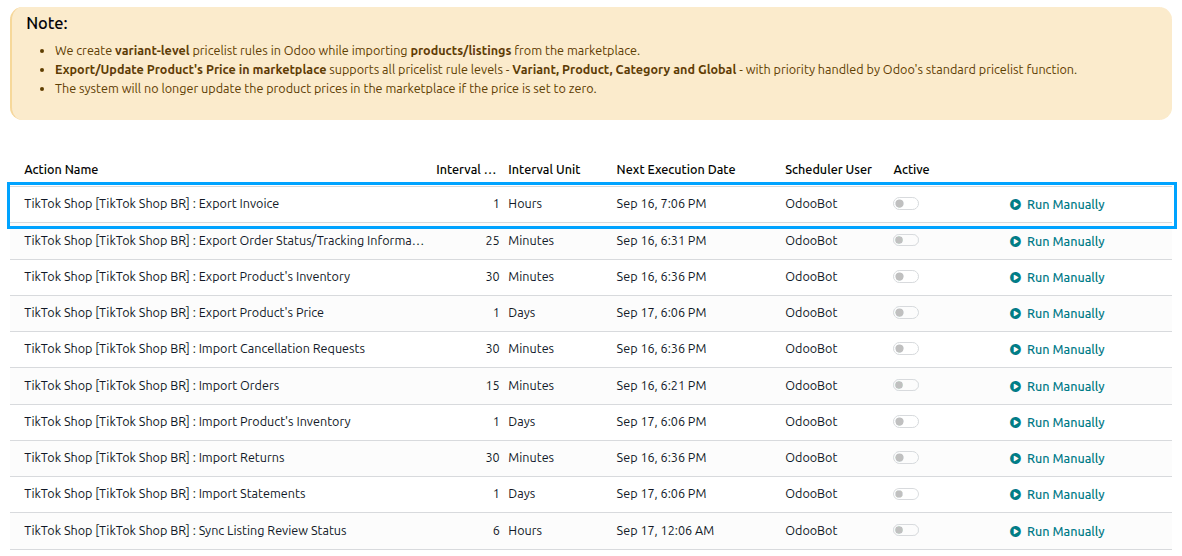Click 'OdooBot' user in Export Invoice row
Viewport: 1182px width, 556px height.
click(x=811, y=204)
